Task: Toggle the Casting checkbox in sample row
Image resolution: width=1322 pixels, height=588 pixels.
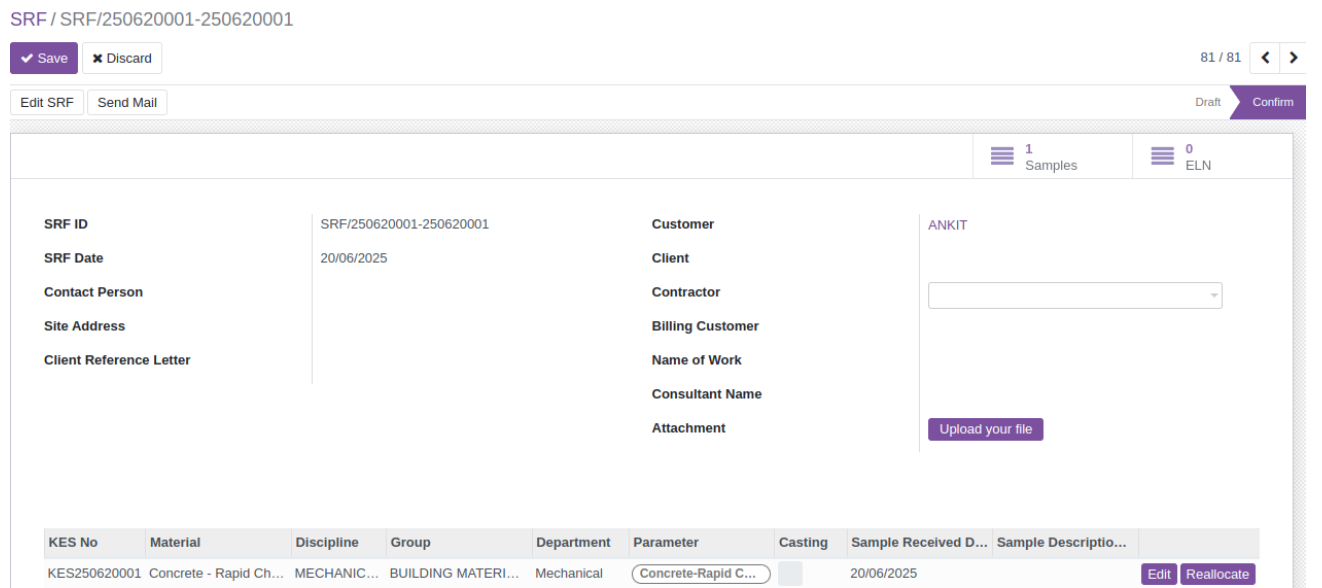Action: point(790,573)
